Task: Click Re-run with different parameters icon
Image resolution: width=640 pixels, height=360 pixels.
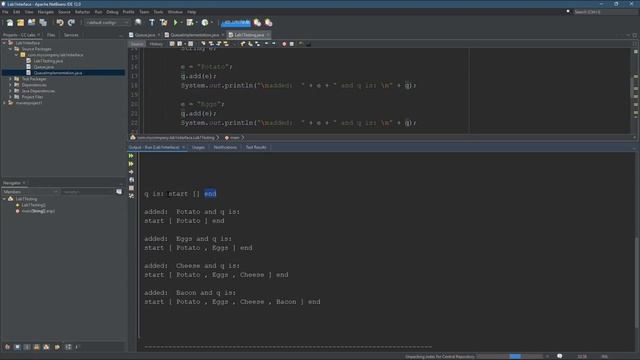Action: pos(131,164)
